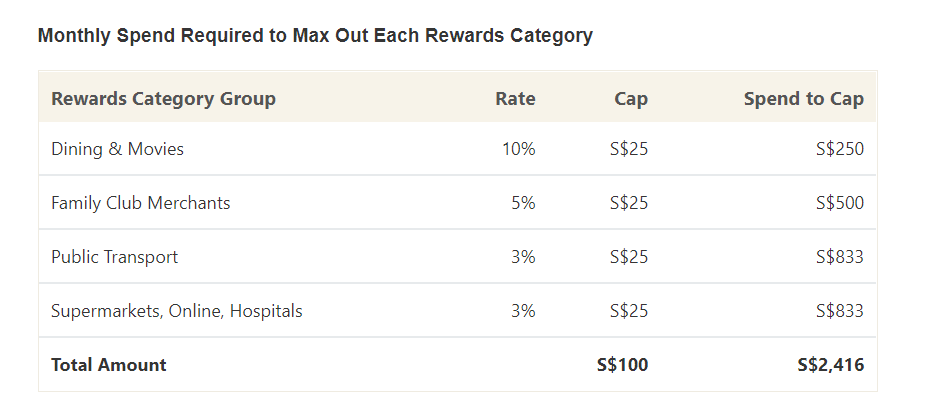Image resolution: width=927 pixels, height=411 pixels.
Task: Select the Family Club Merchants row label
Action: 141,203
